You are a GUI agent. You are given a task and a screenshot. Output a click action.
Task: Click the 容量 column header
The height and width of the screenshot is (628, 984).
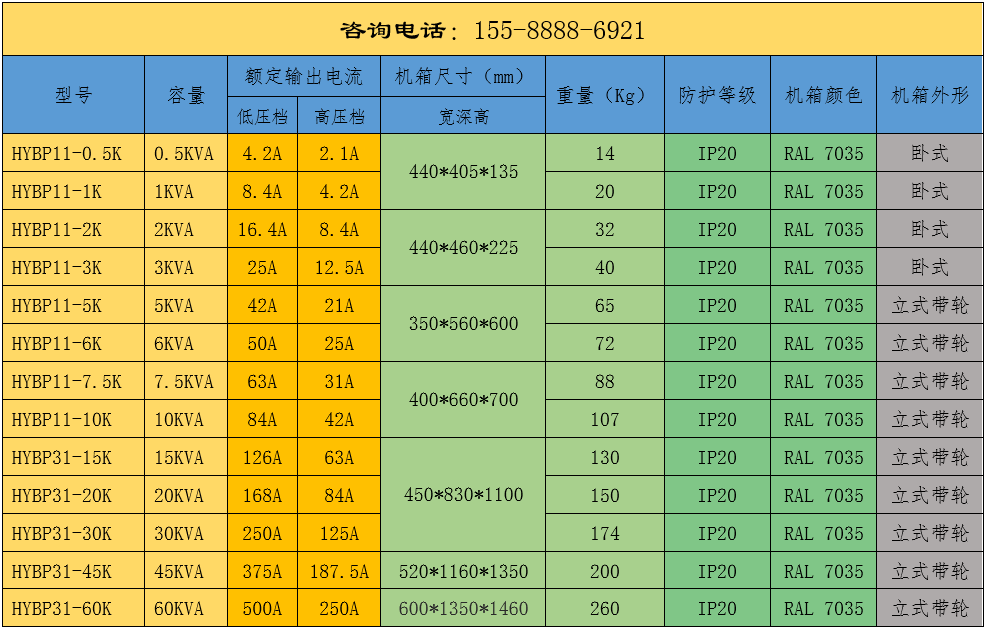(185, 94)
